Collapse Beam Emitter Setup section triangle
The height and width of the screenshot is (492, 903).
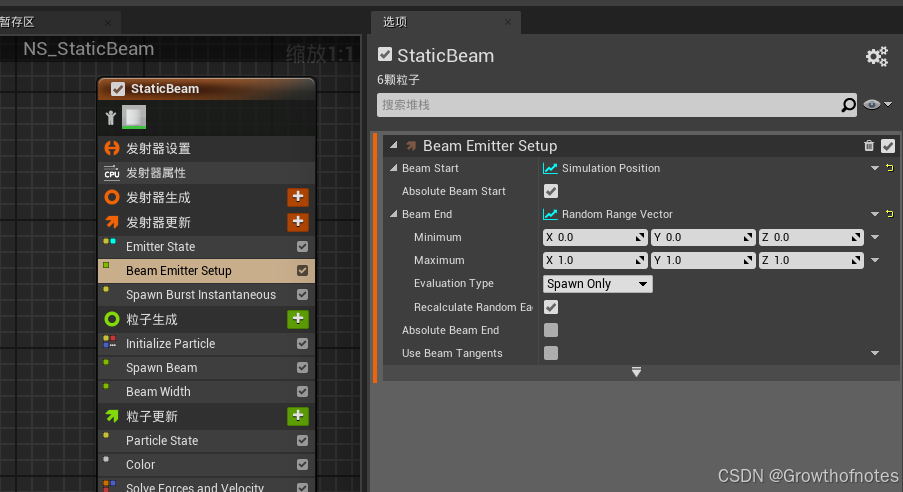click(x=394, y=145)
